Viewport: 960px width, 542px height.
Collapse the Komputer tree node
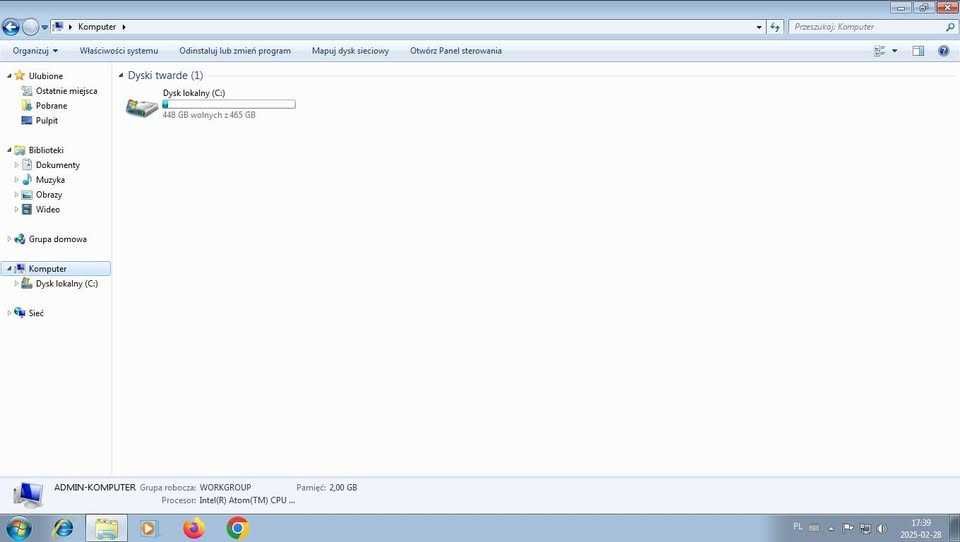click(9, 269)
